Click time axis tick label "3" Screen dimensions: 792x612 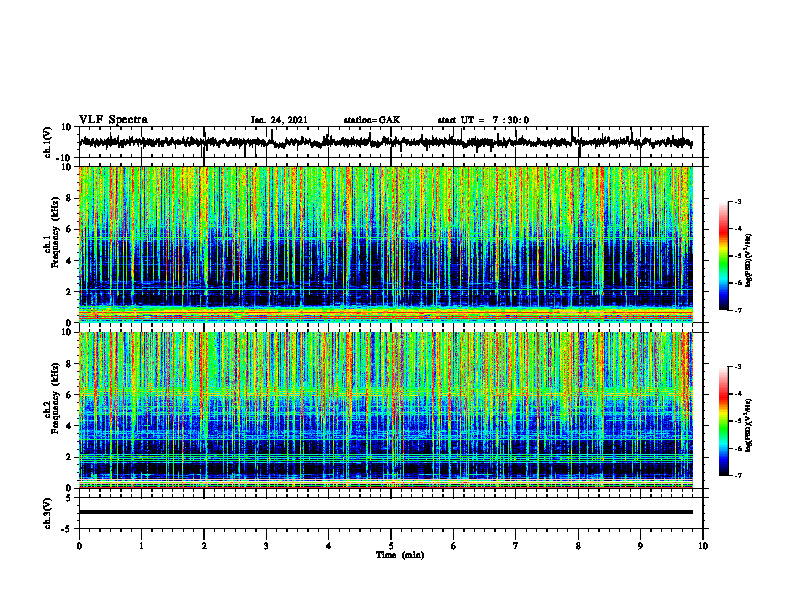266,546
